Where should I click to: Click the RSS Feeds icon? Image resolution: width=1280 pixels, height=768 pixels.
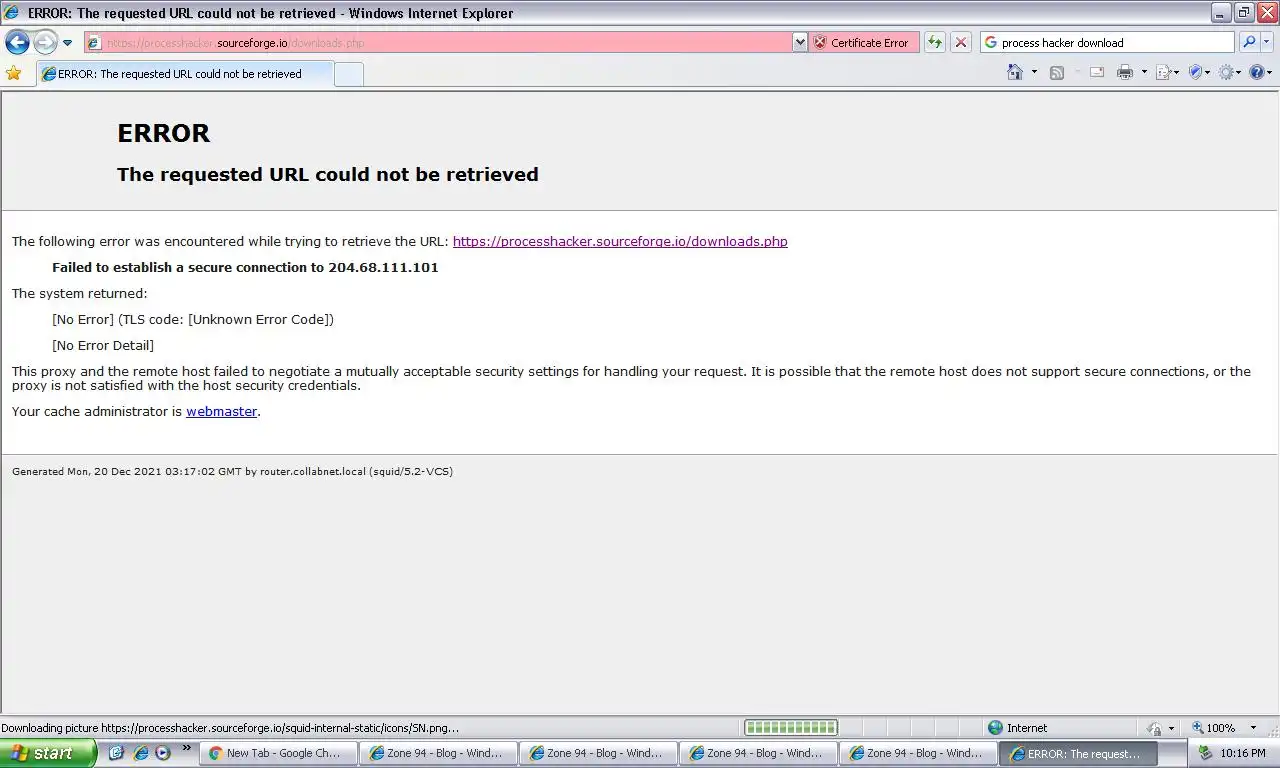[x=1057, y=72]
